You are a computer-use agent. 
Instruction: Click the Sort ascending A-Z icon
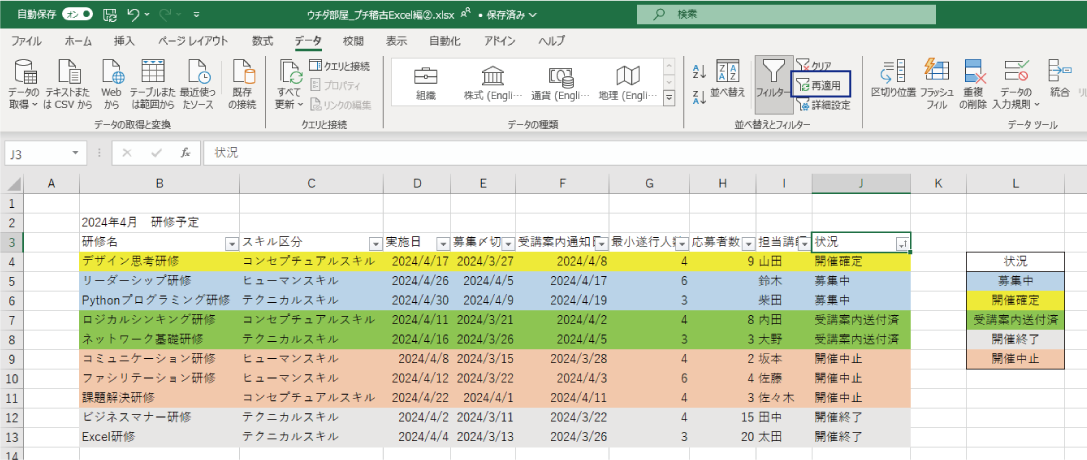click(x=699, y=71)
